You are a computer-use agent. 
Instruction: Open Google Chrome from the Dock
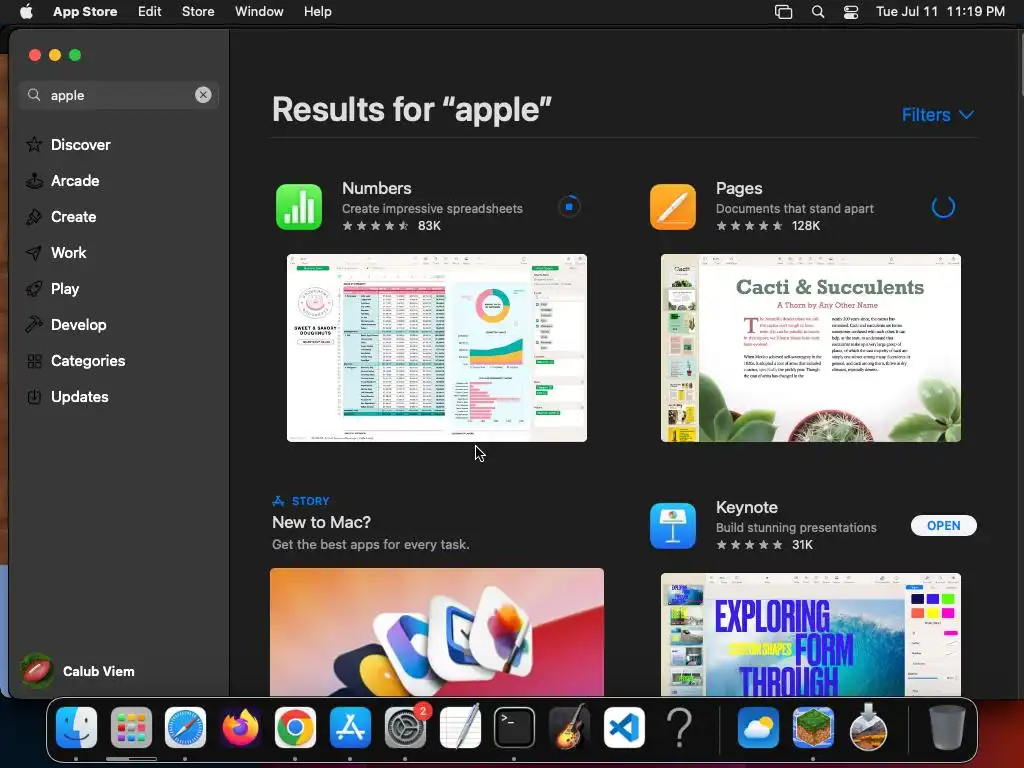pyautogui.click(x=295, y=727)
